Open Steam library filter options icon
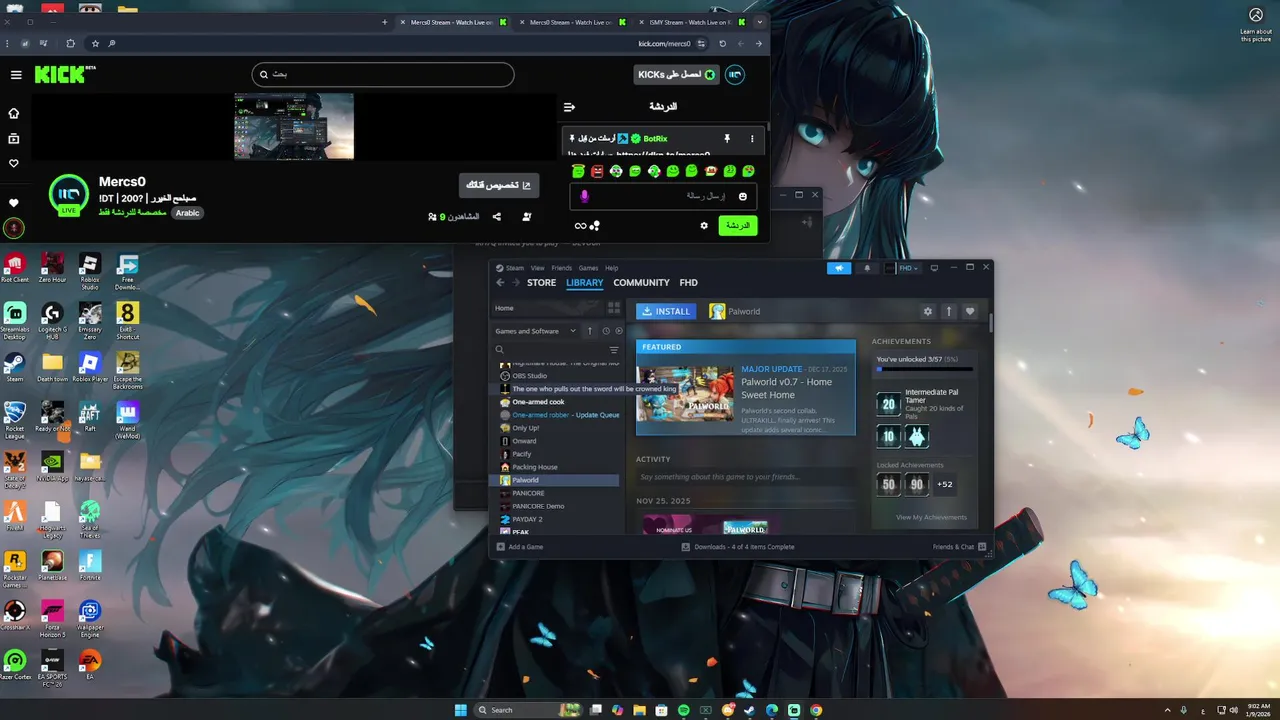 click(614, 350)
